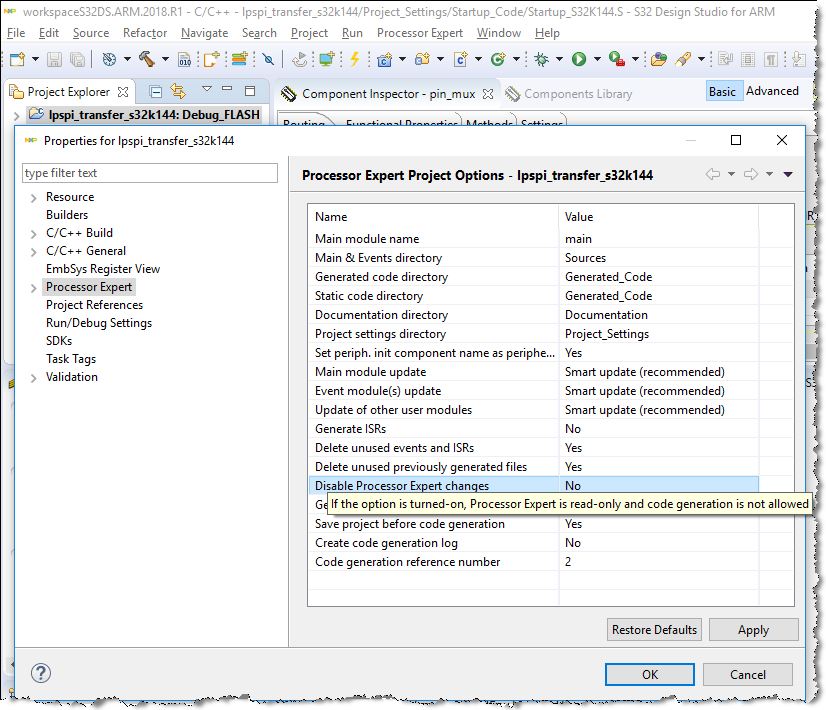Toggle back to Basic mode
The image size is (826, 710).
click(x=724, y=90)
